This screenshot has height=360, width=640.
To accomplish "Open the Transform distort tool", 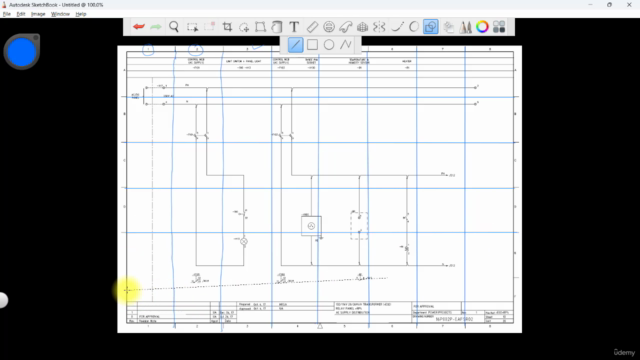I will pos(260,27).
